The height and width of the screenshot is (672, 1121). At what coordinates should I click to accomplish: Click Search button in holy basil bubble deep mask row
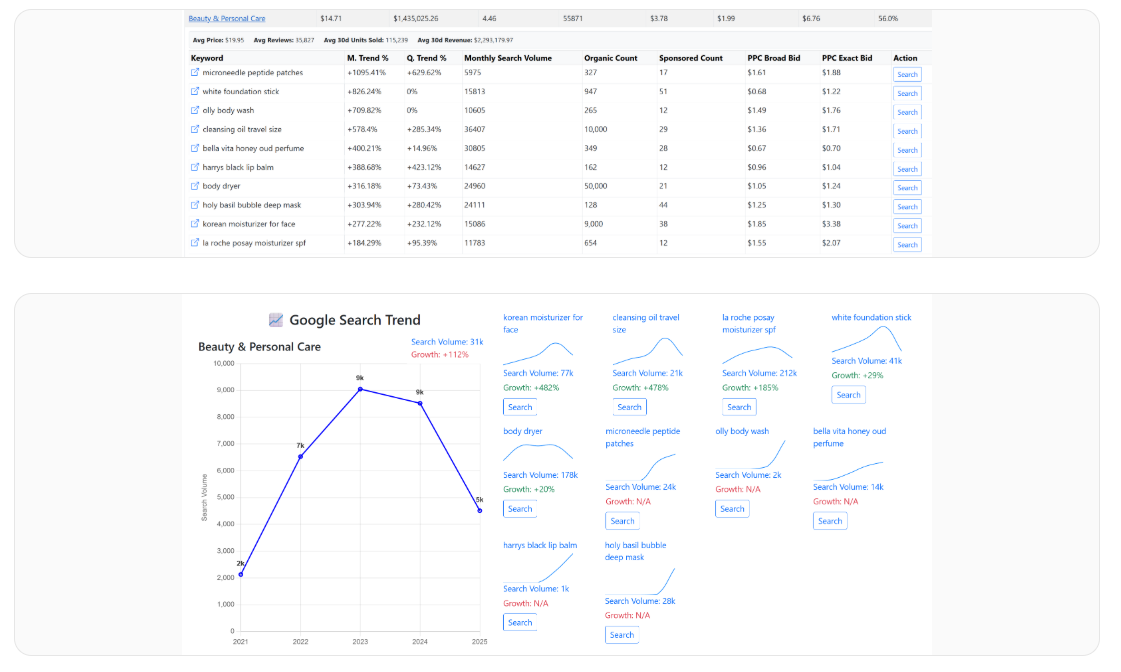point(906,206)
